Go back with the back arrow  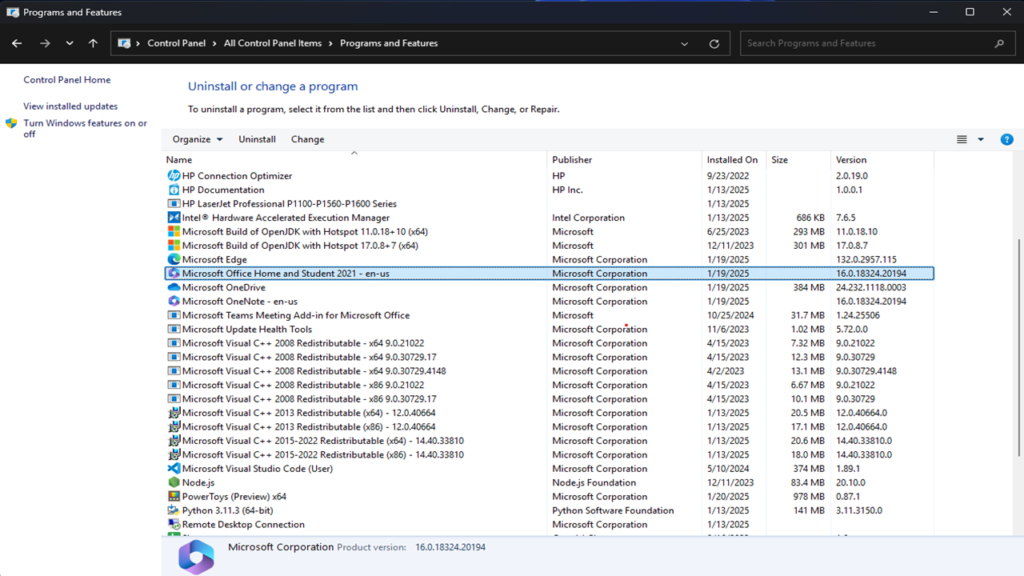17,43
